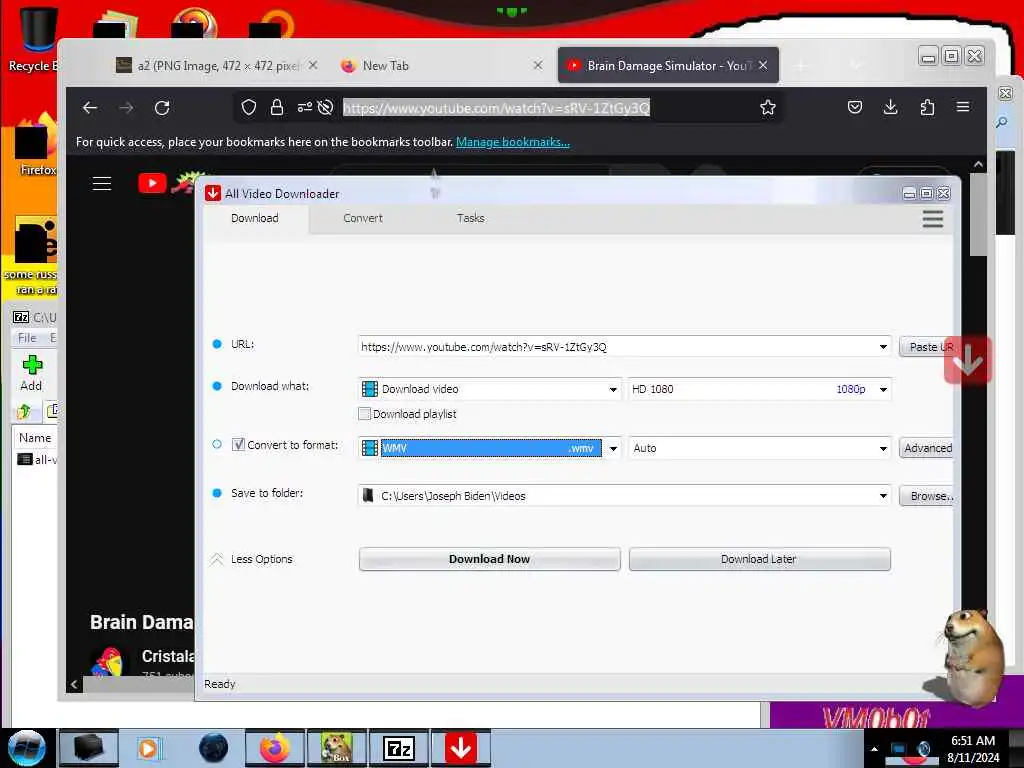Open YouTube sidebar guide menu
This screenshot has width=1024, height=768.
[102, 184]
